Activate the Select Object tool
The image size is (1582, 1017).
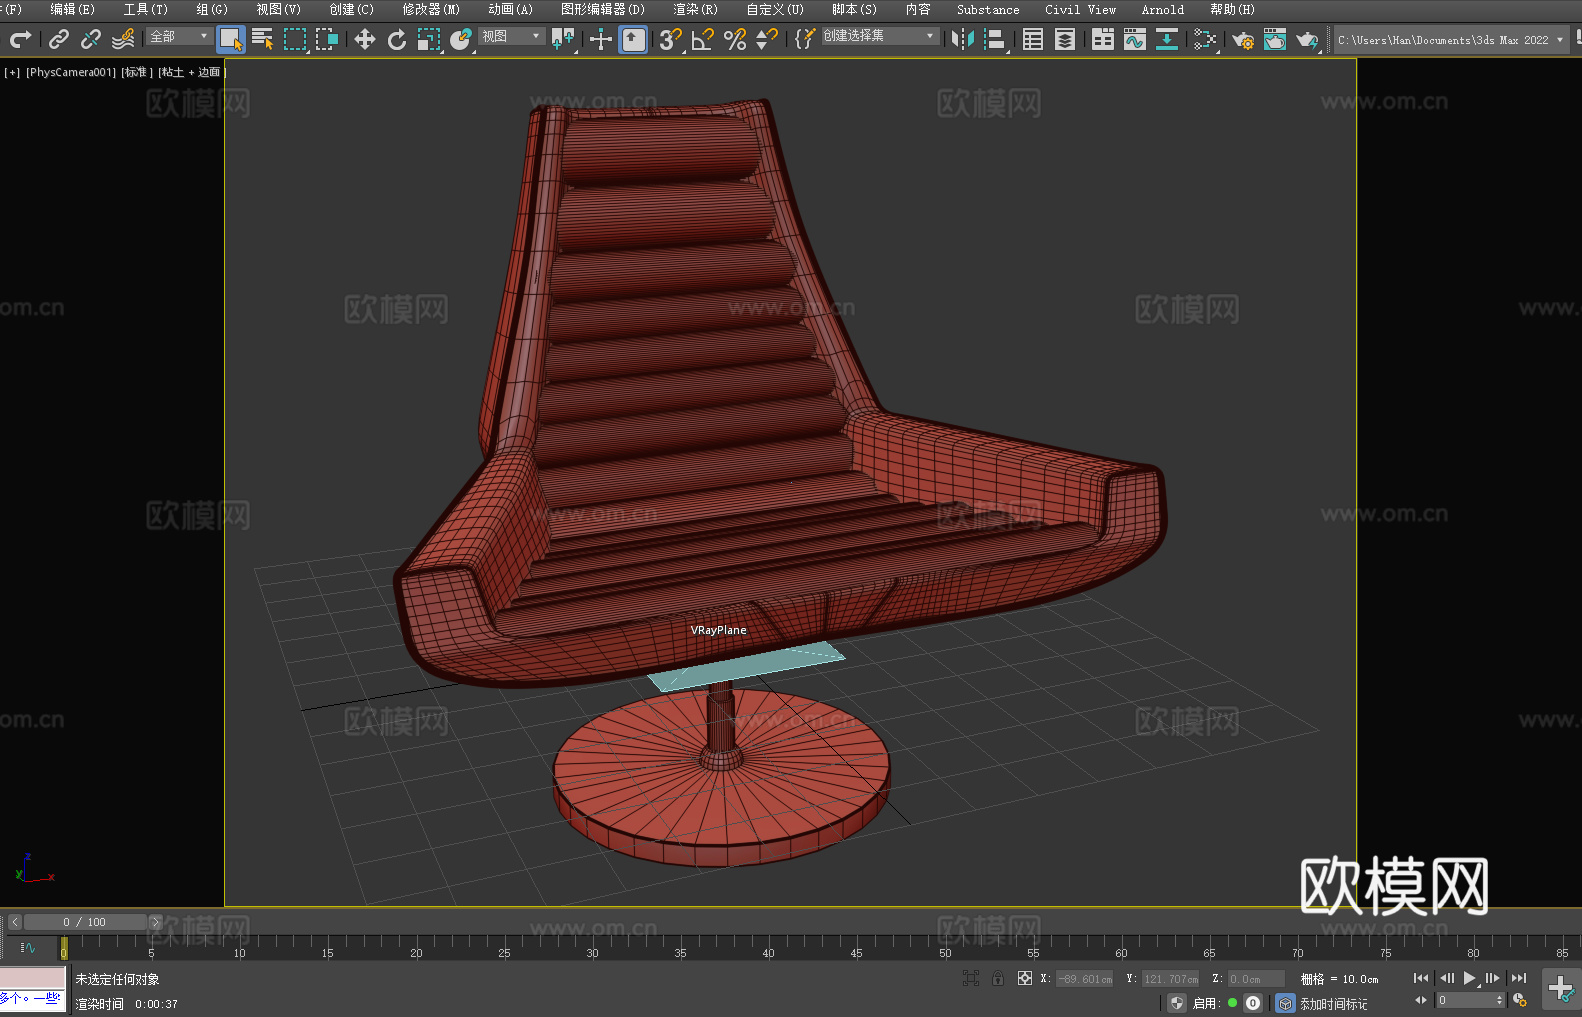231,39
